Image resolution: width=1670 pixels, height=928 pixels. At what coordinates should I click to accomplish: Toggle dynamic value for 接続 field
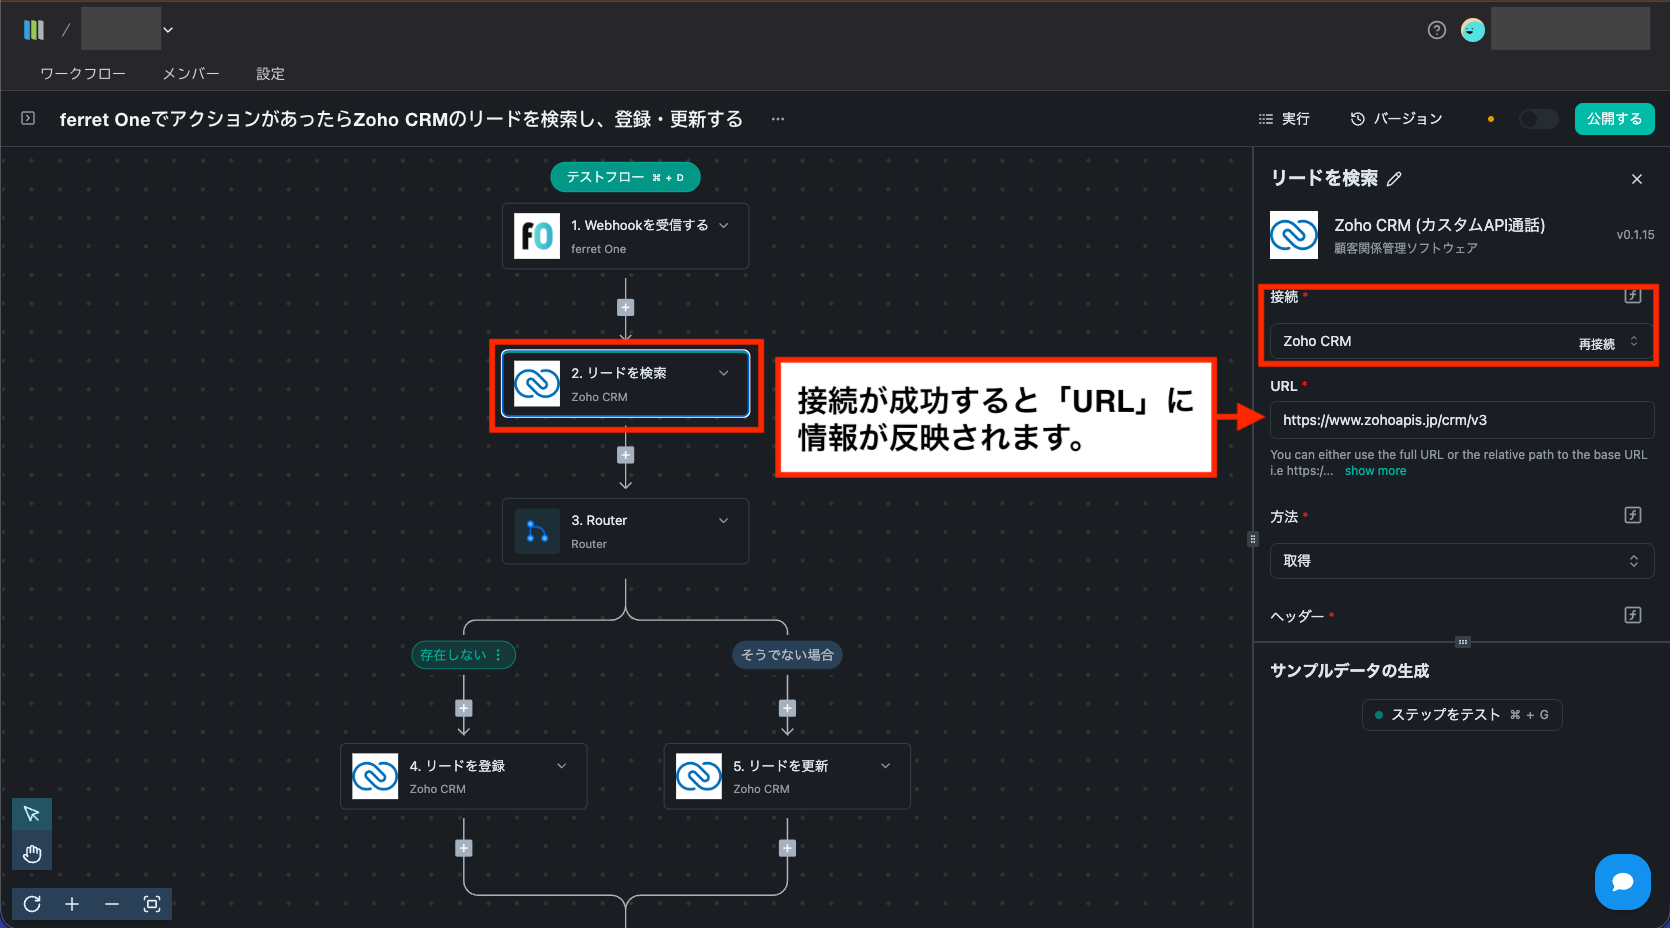[1633, 296]
